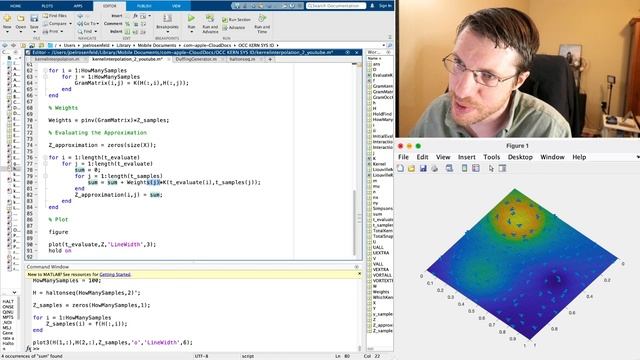
Task: Click Run and Time
Action: 262,24
